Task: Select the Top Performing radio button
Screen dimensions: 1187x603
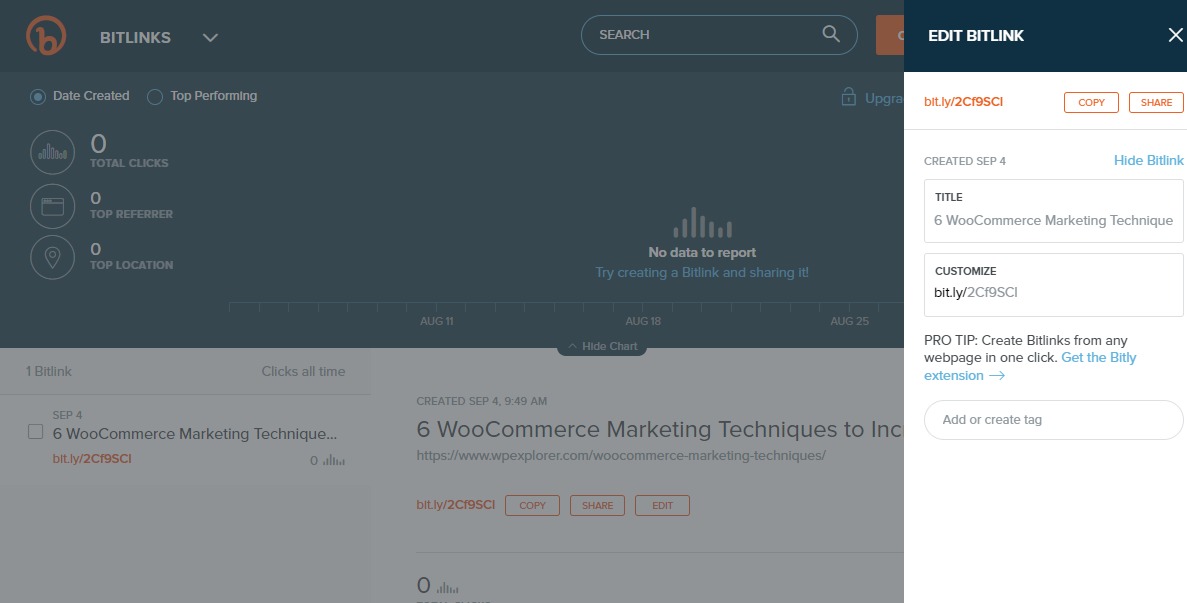Action: tap(154, 97)
